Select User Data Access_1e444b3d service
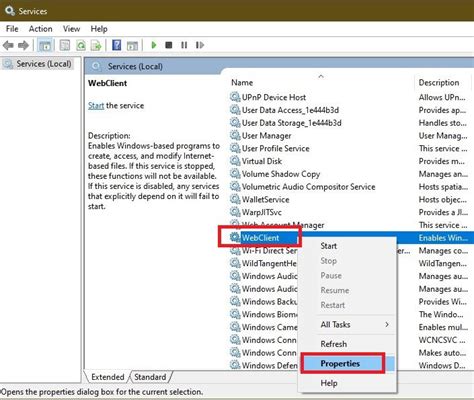This screenshot has width=474, height=400. point(290,110)
